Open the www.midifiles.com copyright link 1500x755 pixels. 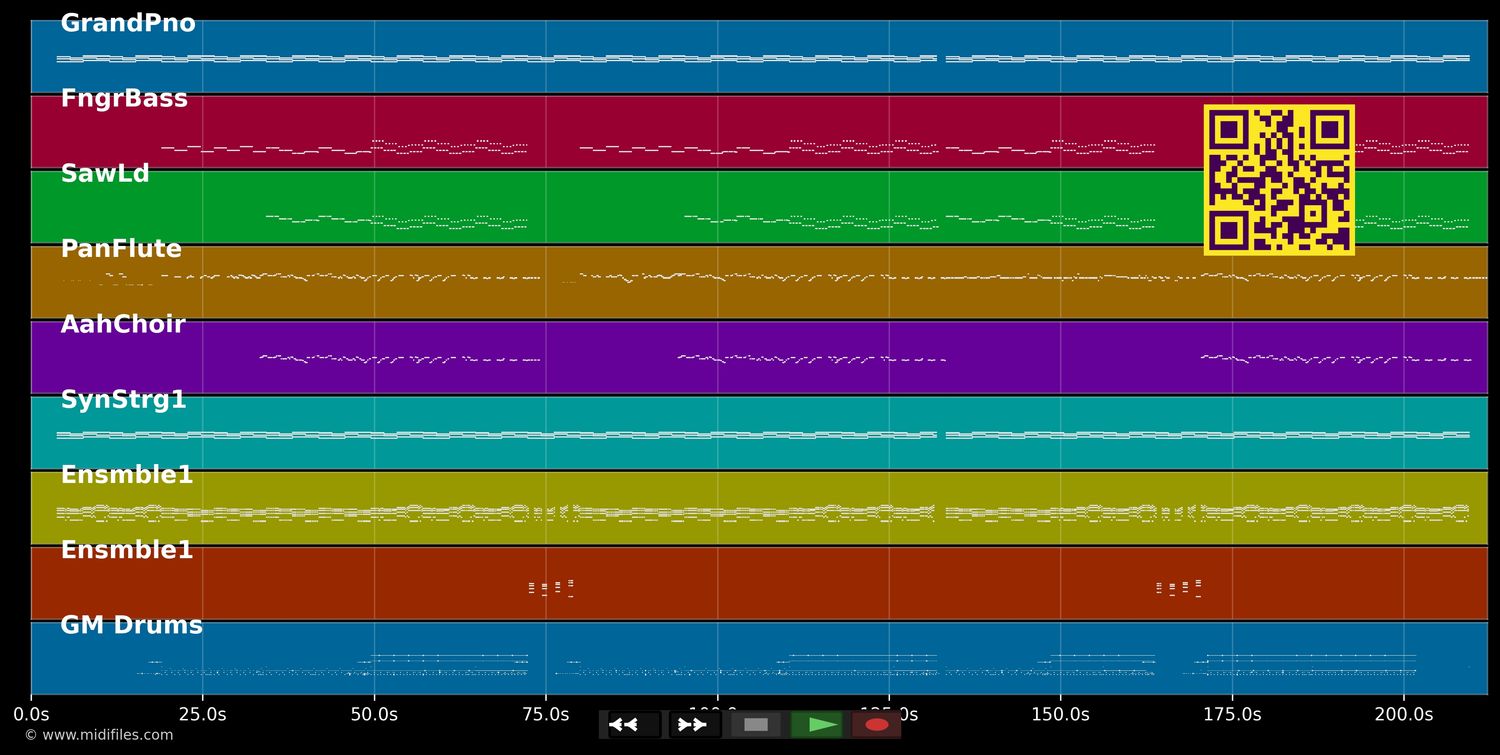98,735
